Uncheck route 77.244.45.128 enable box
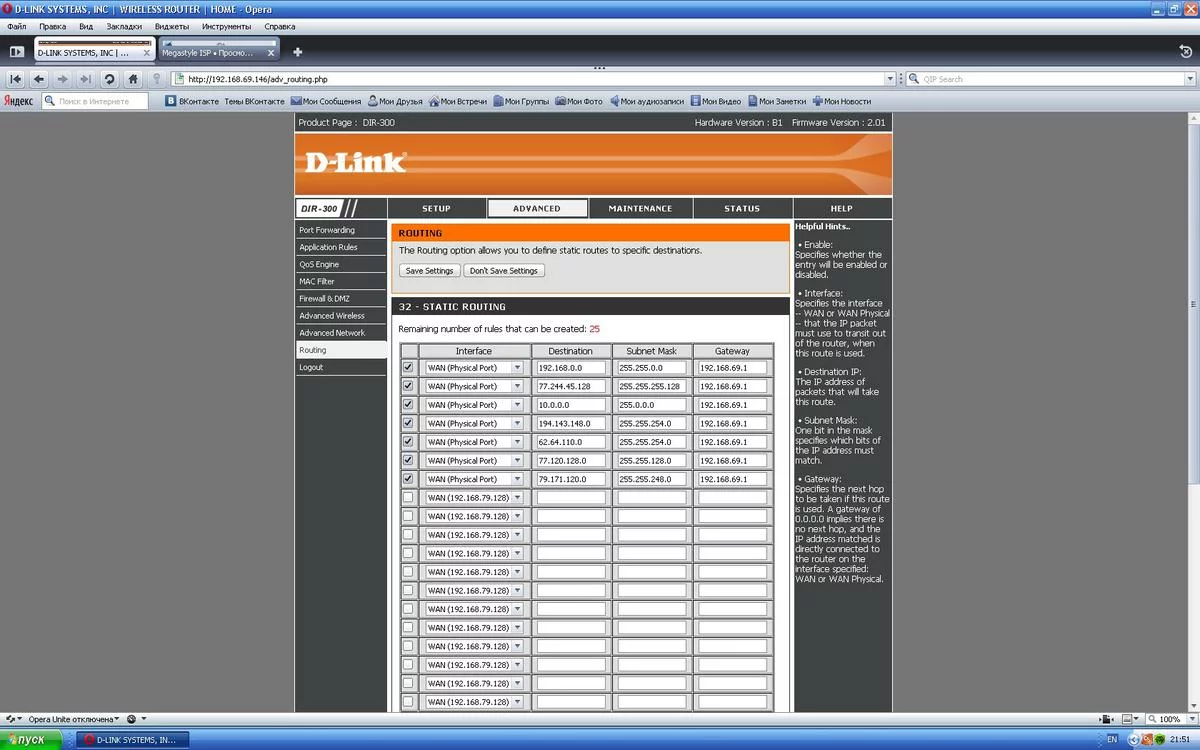Screen dimensions: 1200x750 [408, 386]
